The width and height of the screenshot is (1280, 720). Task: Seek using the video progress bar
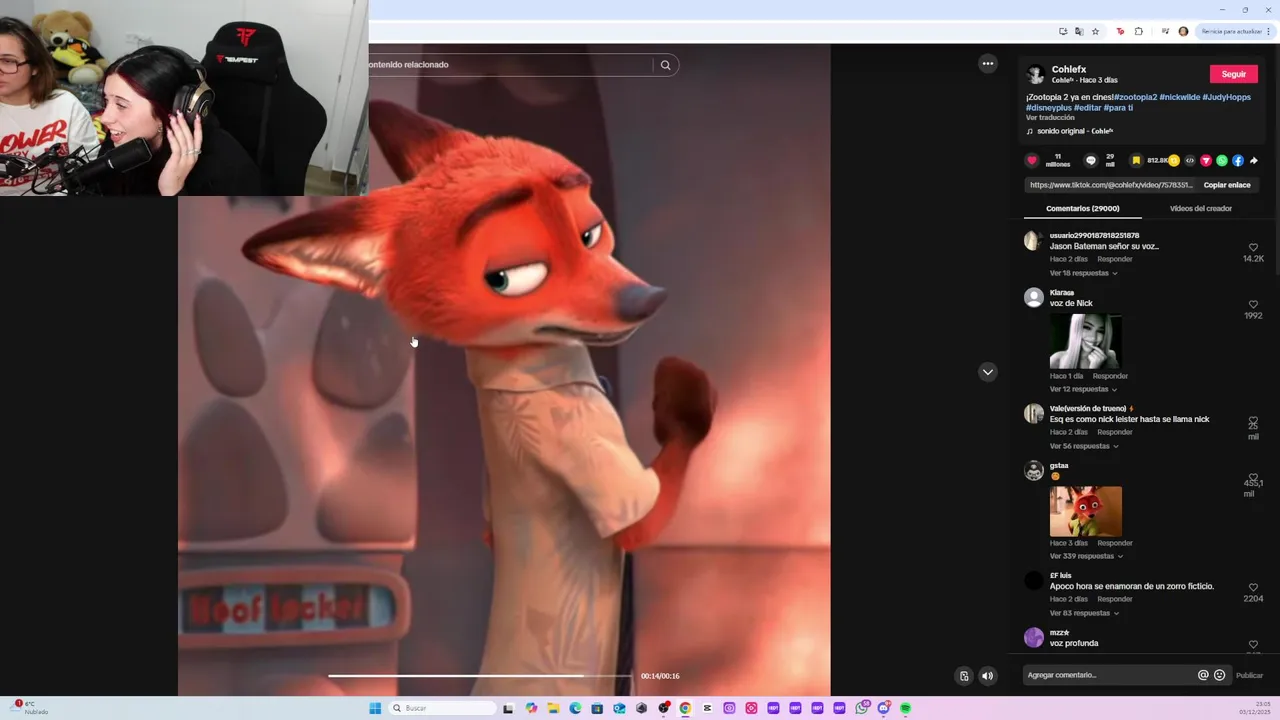(480, 676)
